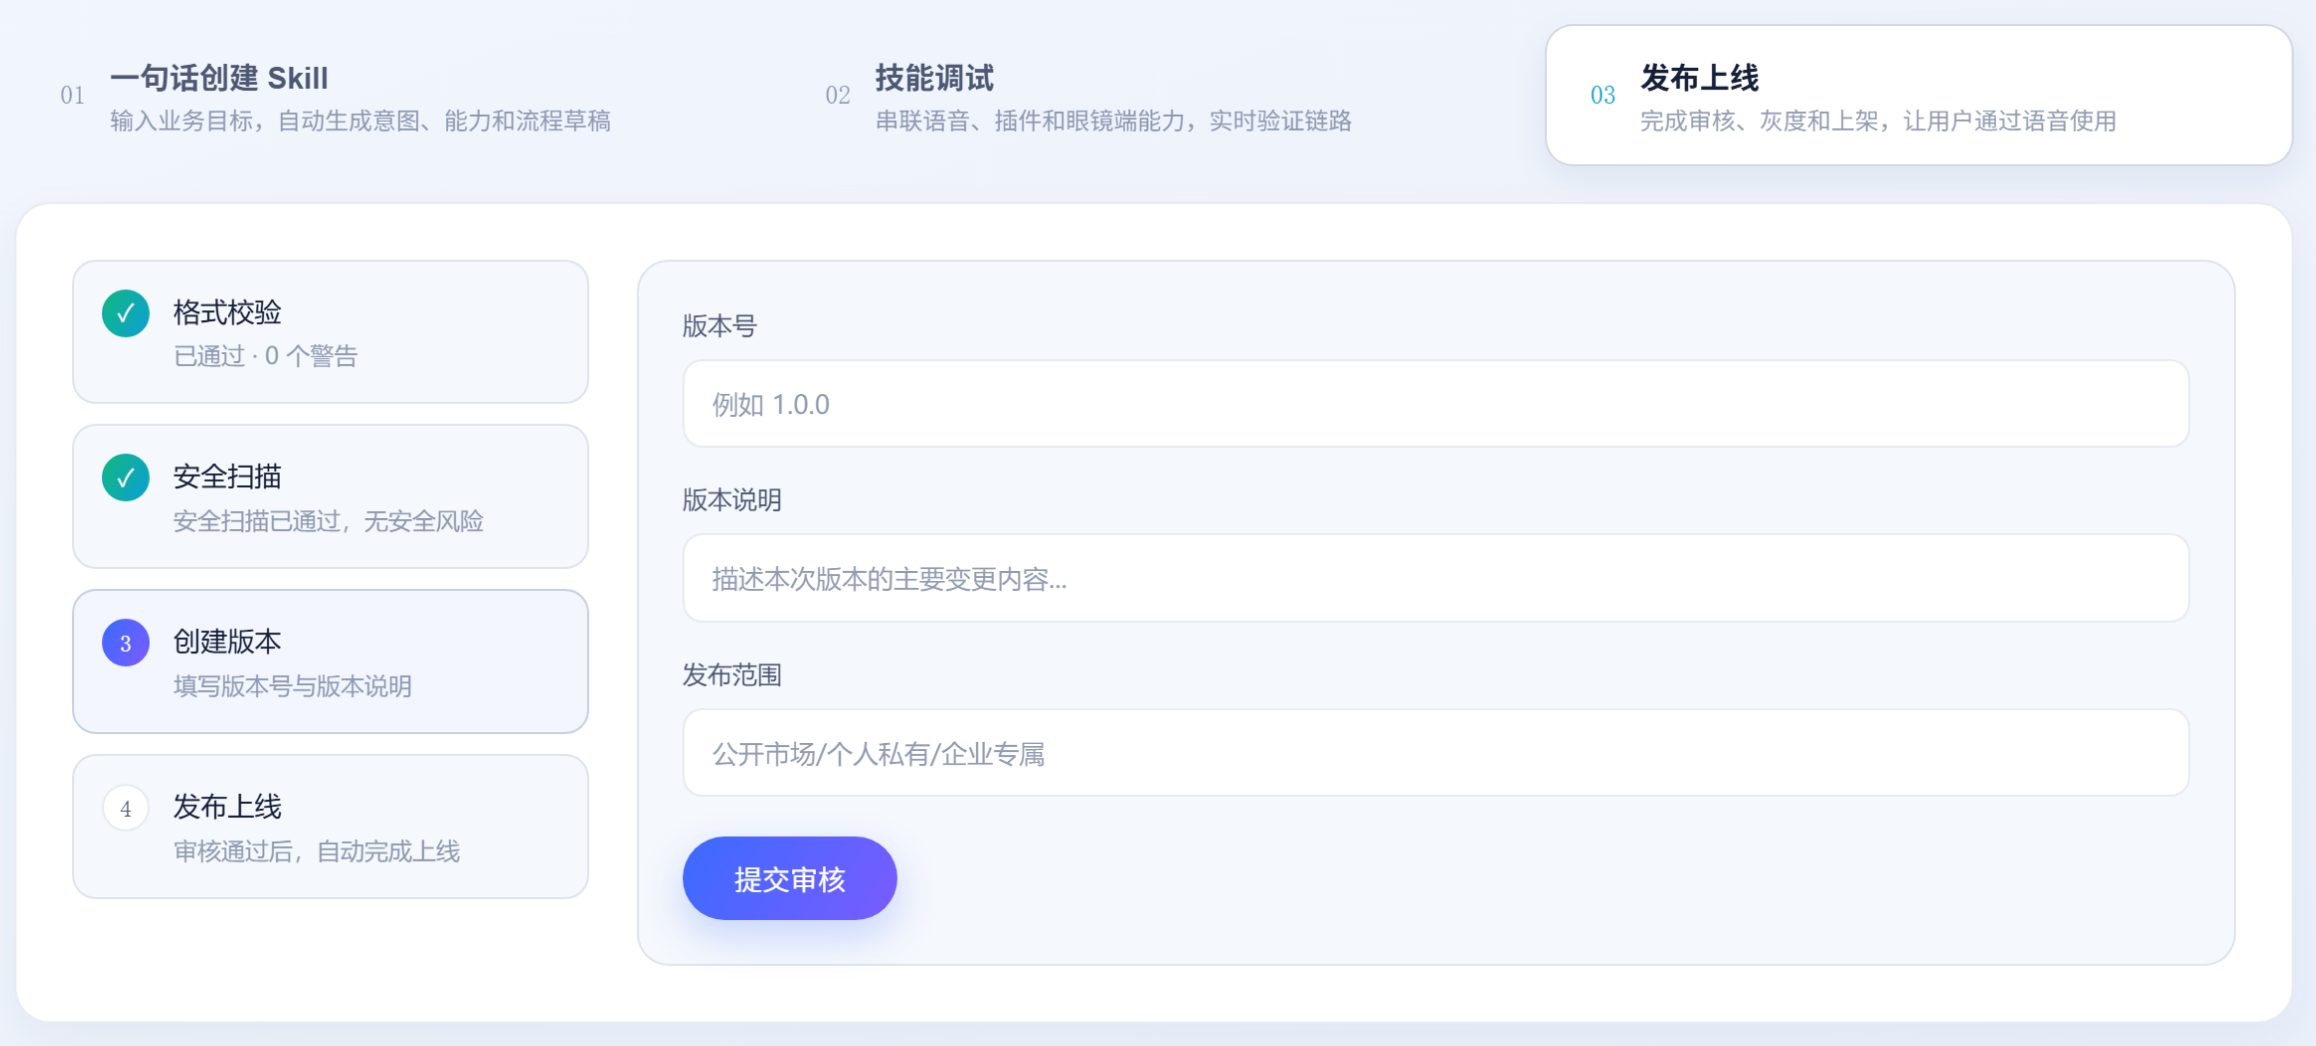Select the 创建版本 step card

coord(330,661)
